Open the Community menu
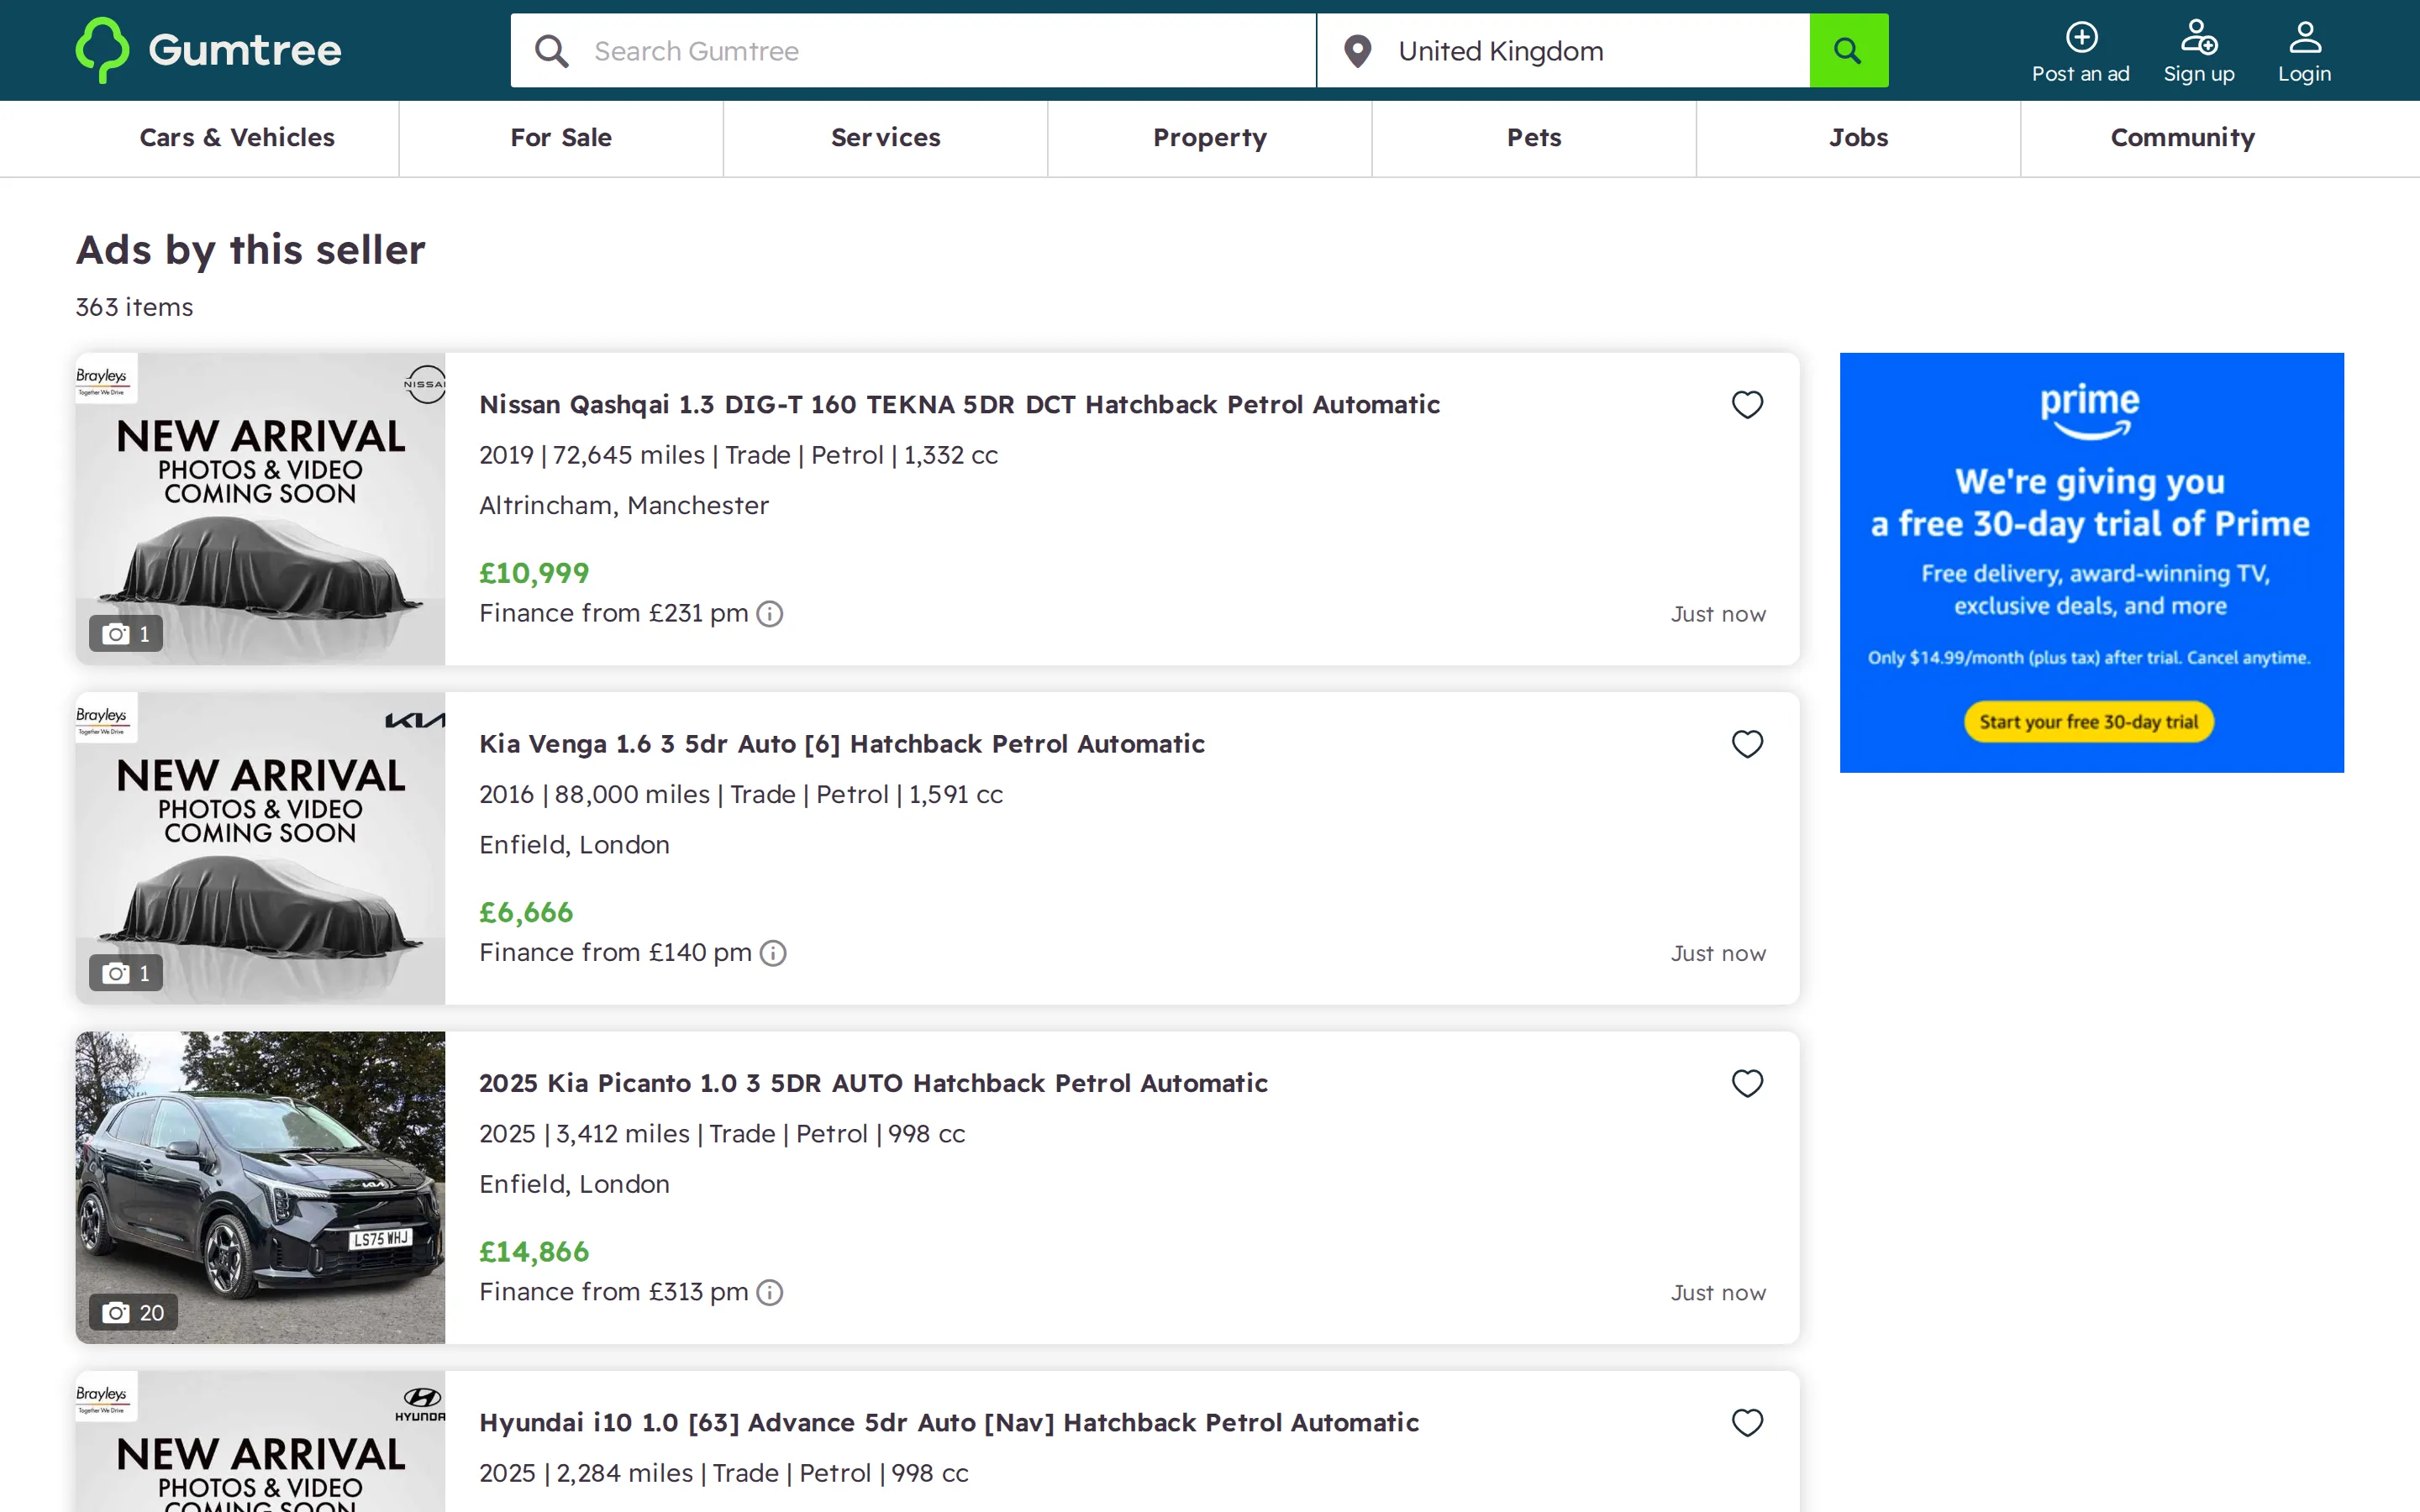Image resolution: width=2420 pixels, height=1512 pixels. pos(2182,138)
